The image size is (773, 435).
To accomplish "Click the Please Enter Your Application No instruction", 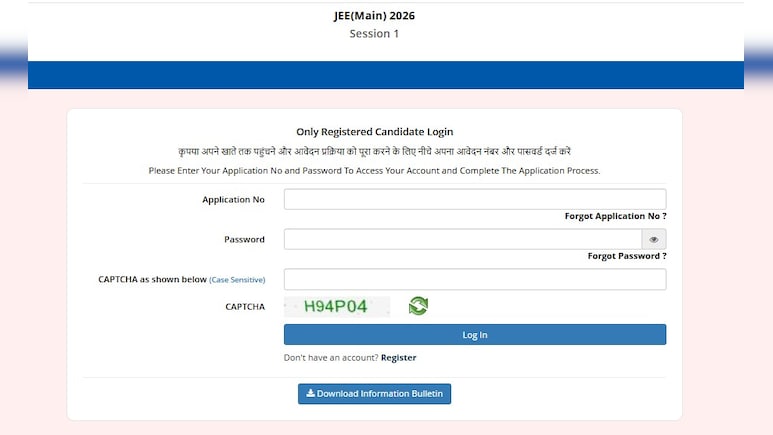I will tap(374, 171).
